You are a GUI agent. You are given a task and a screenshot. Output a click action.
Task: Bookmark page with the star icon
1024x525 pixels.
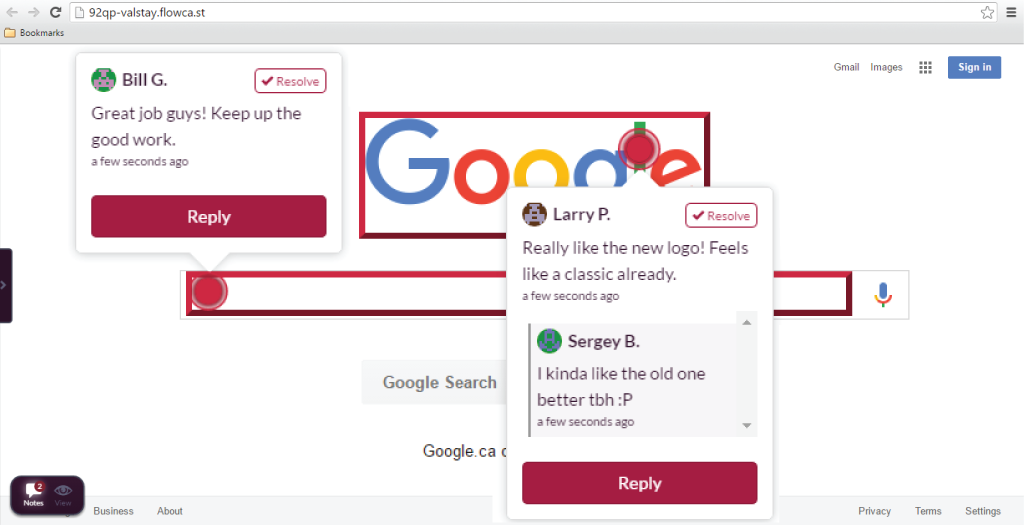click(987, 12)
